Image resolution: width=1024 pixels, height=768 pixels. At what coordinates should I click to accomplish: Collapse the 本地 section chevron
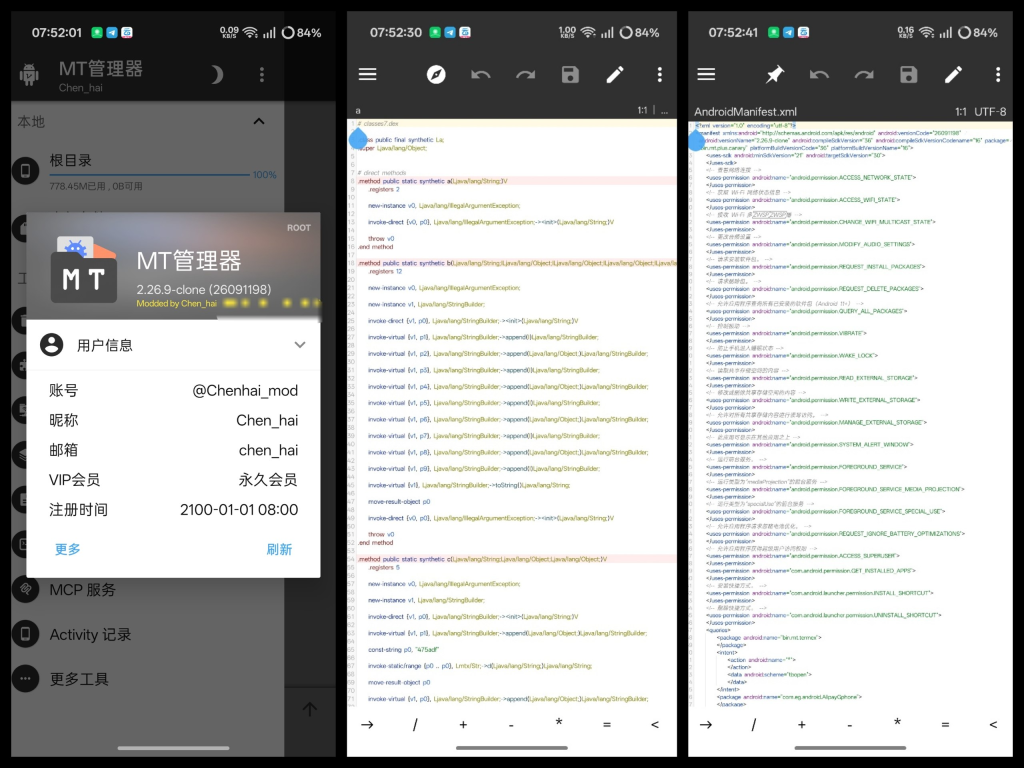click(x=259, y=121)
